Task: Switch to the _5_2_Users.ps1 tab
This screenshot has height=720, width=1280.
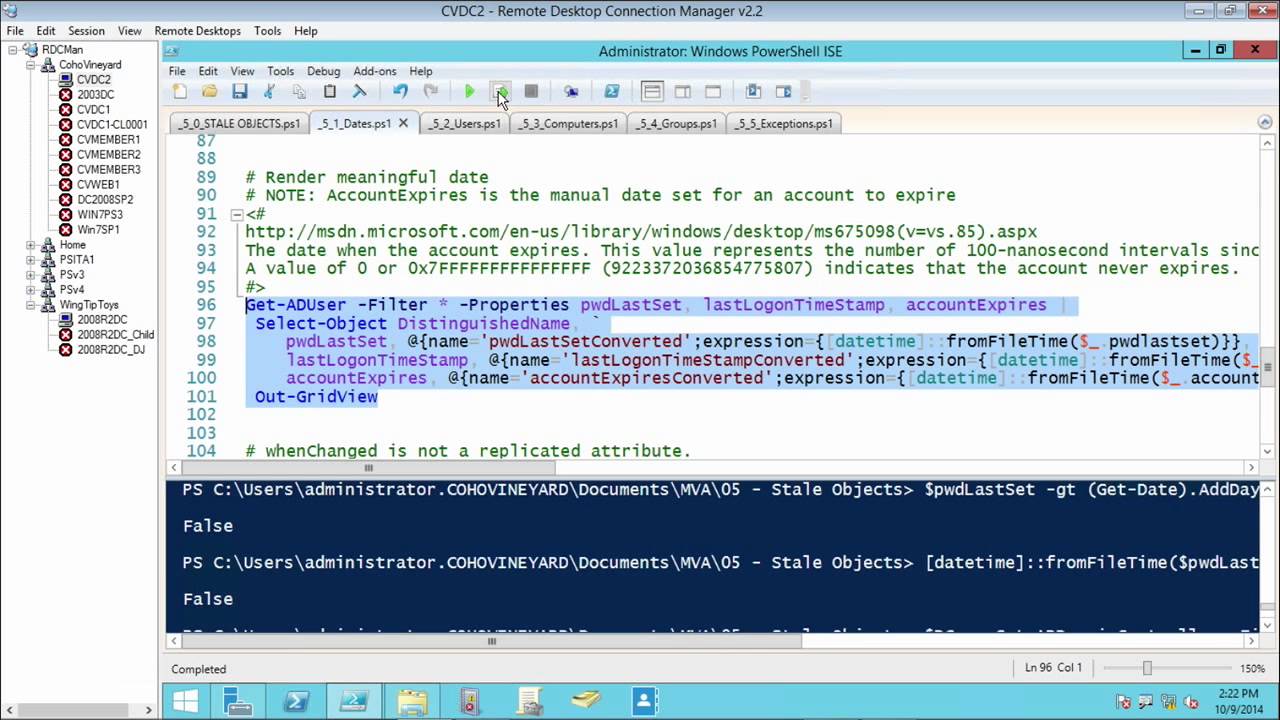Action: (x=464, y=124)
